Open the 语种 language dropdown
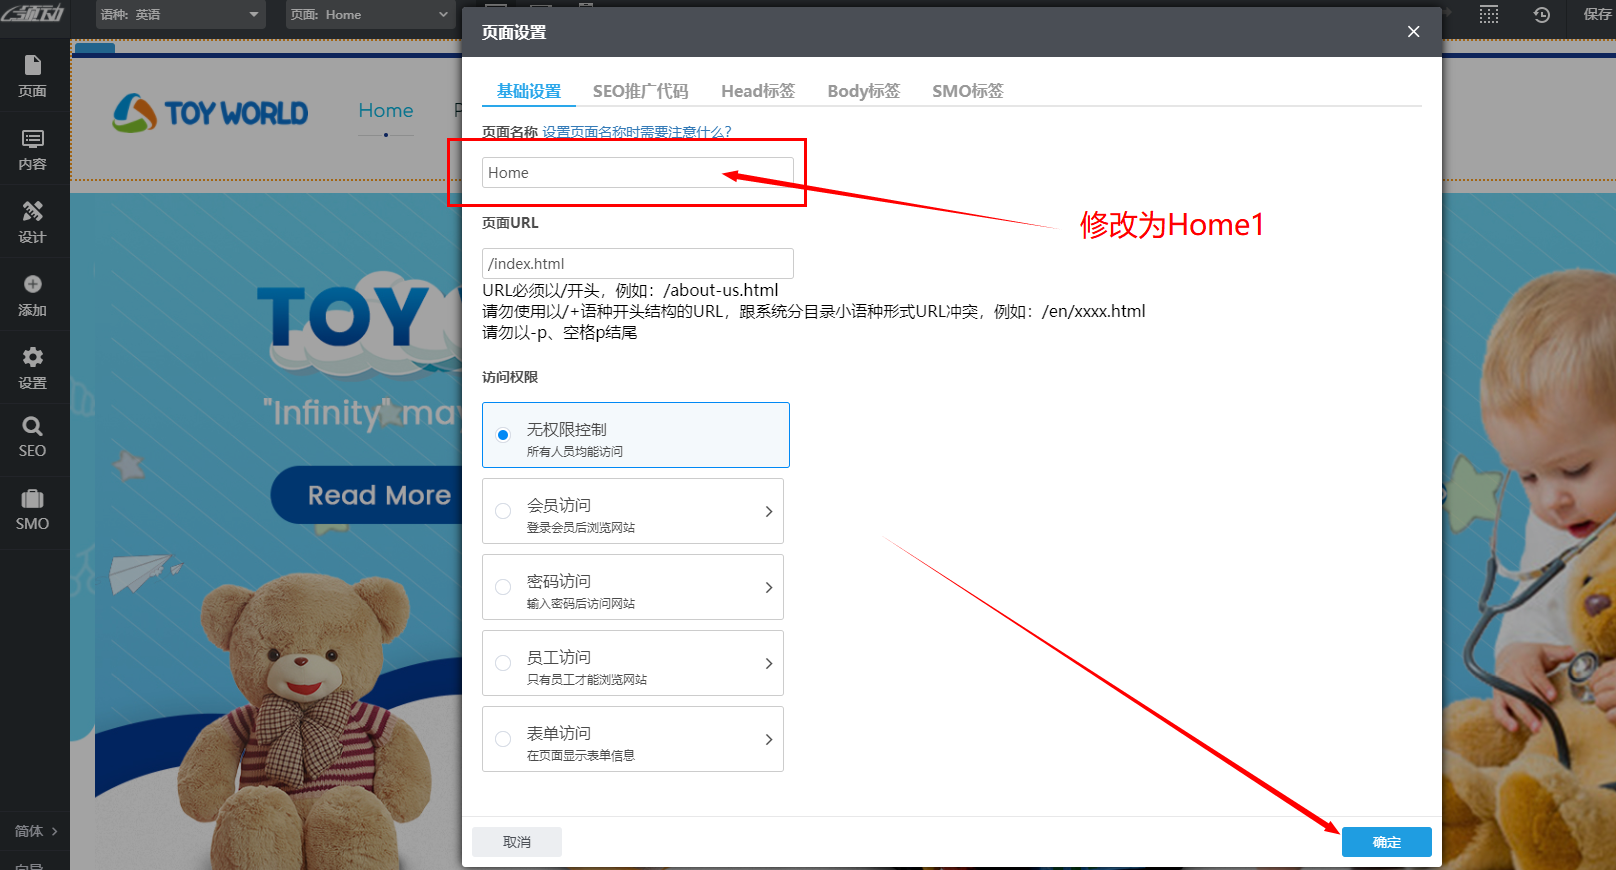Screen dimensions: 1616x870 click(180, 15)
